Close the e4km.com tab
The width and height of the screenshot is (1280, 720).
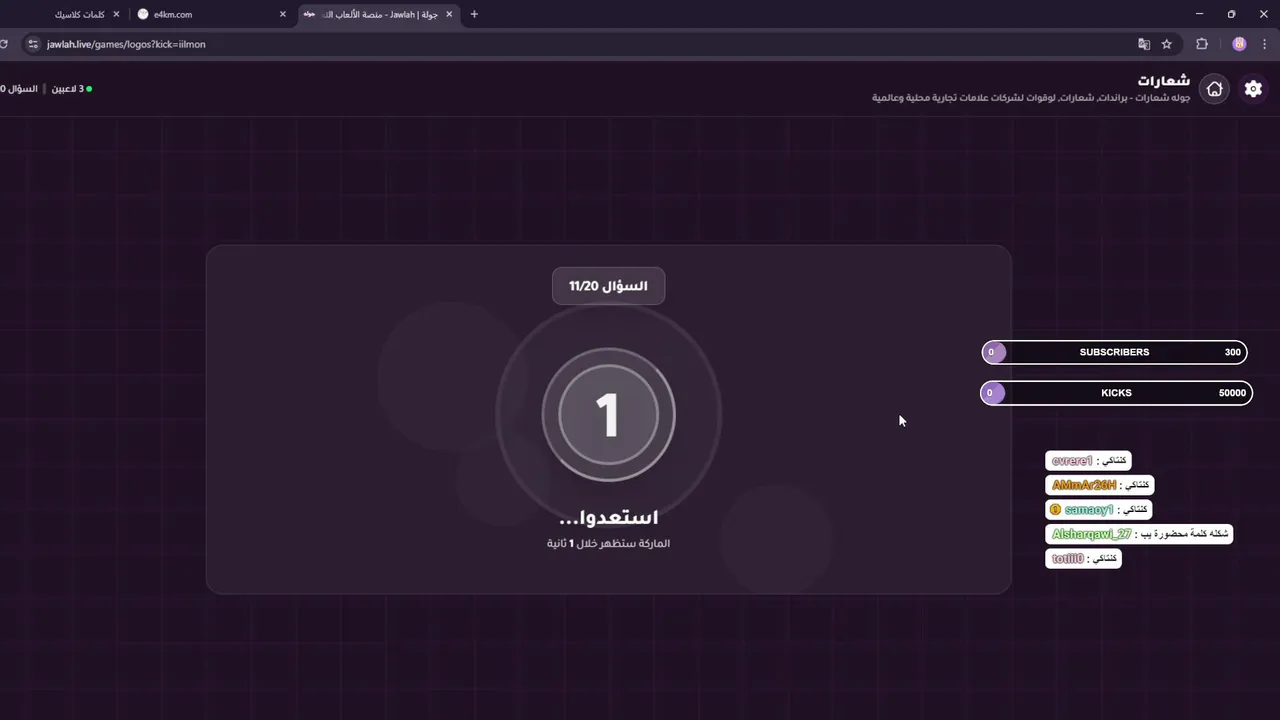tap(283, 14)
